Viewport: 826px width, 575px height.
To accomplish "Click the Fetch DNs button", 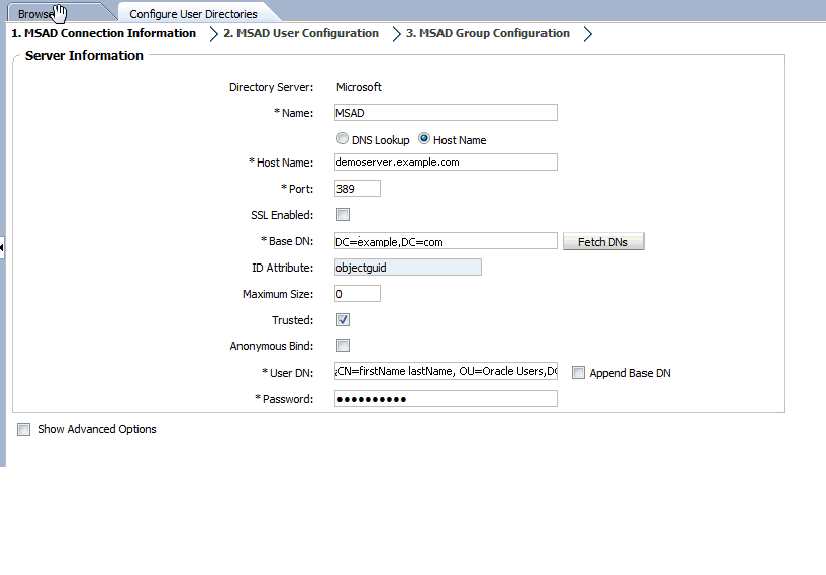I will pyautogui.click(x=604, y=242).
